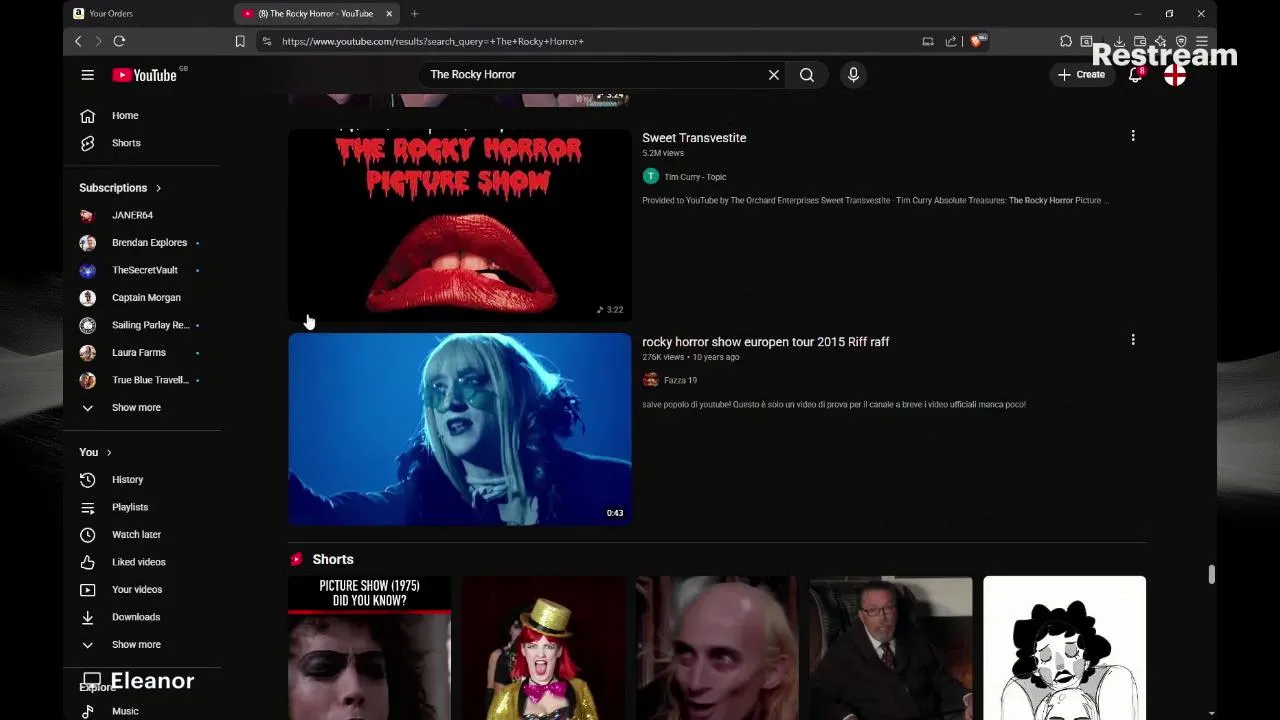Go back in the browser
The height and width of the screenshot is (720, 1280).
tap(78, 41)
